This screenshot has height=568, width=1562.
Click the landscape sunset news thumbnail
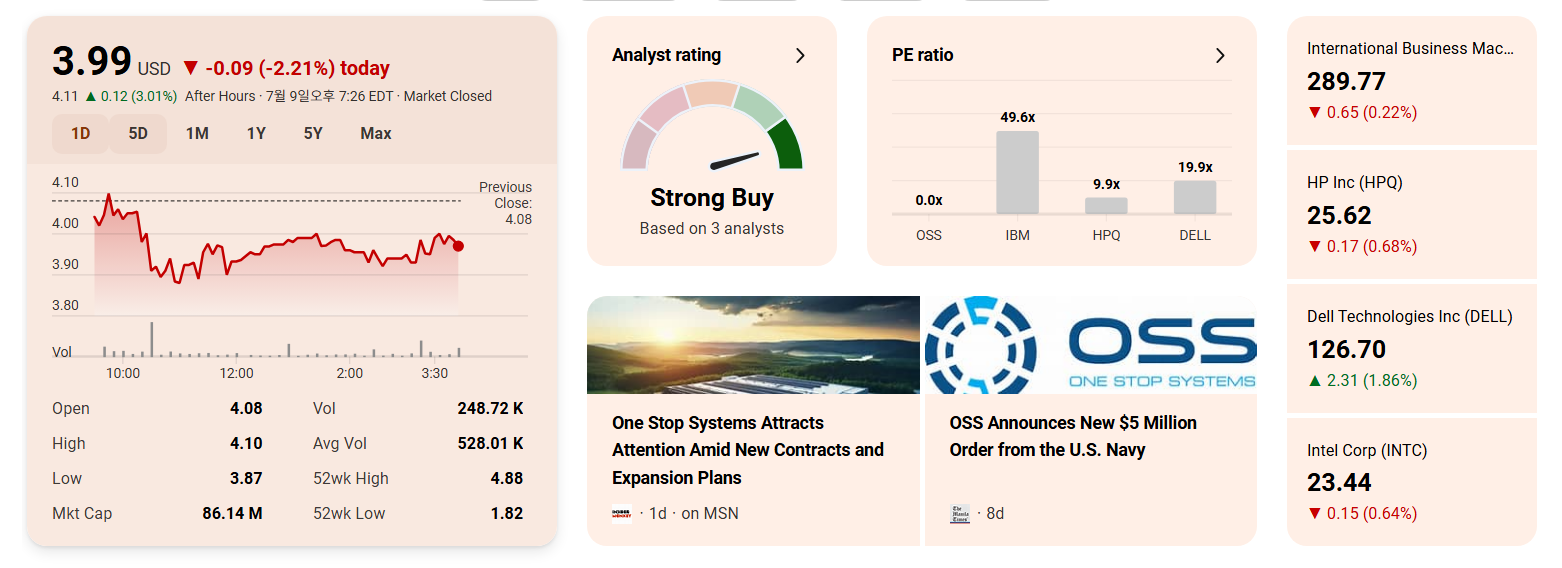[x=753, y=345]
